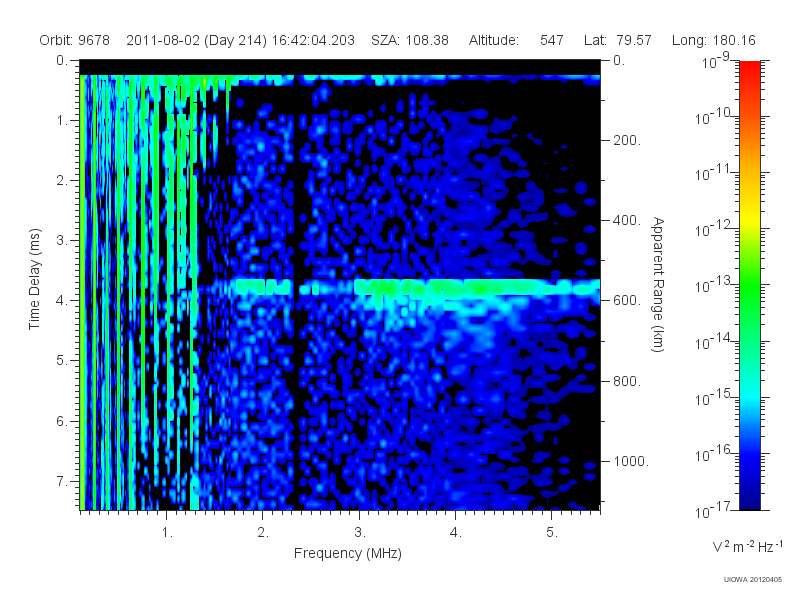The width and height of the screenshot is (800, 600).
Task: Click the '600.' apparent range tick label
Action: point(627,301)
